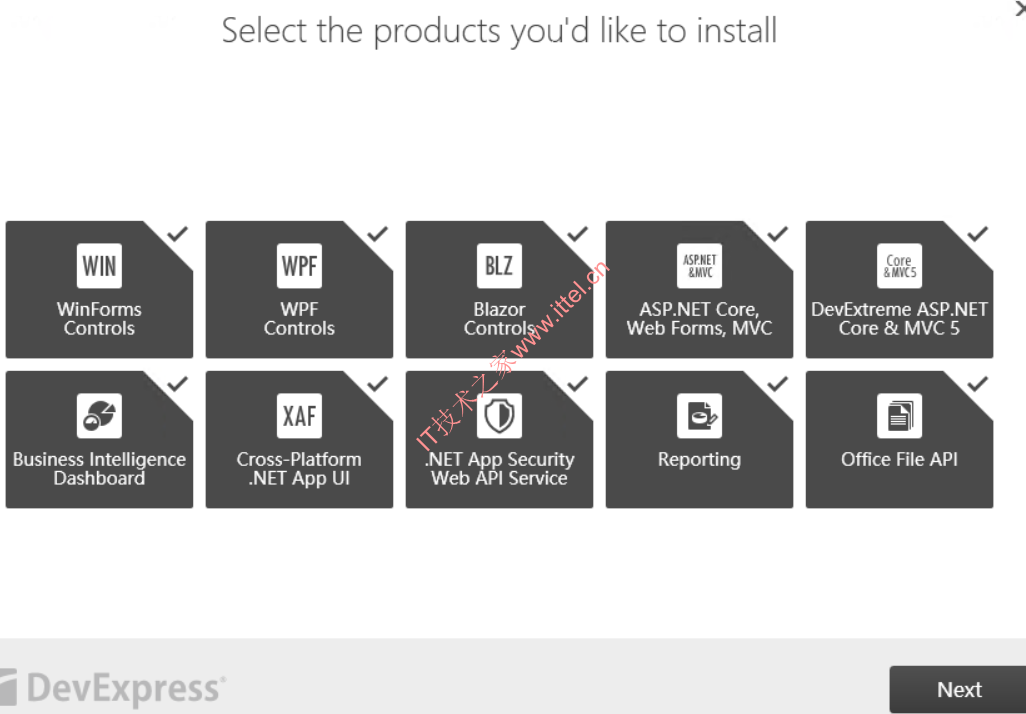Toggle the WPF Controls checkmark

click(378, 234)
